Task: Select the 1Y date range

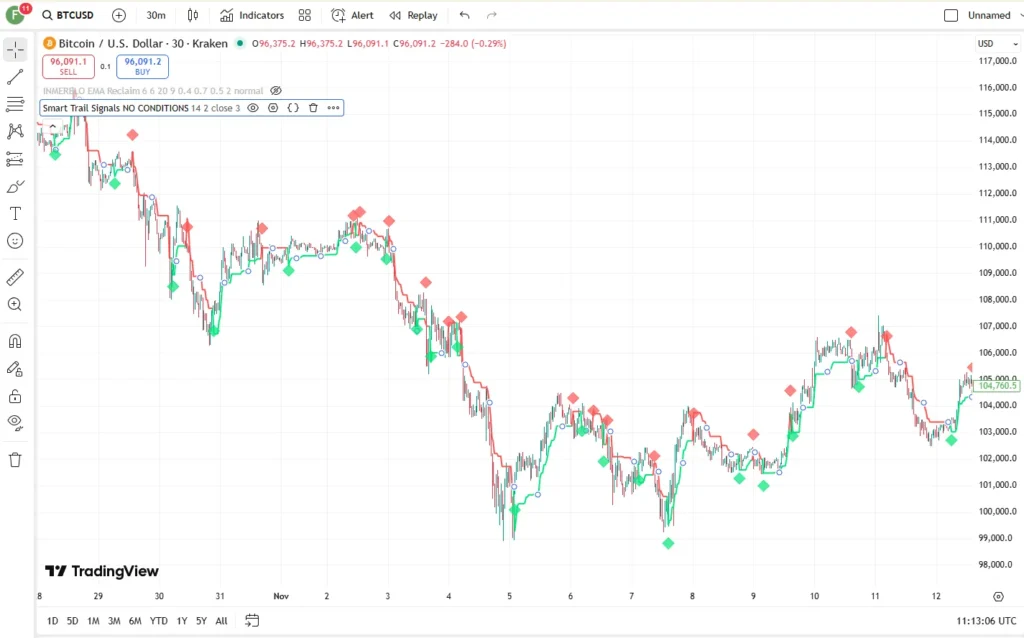Action: coord(182,621)
